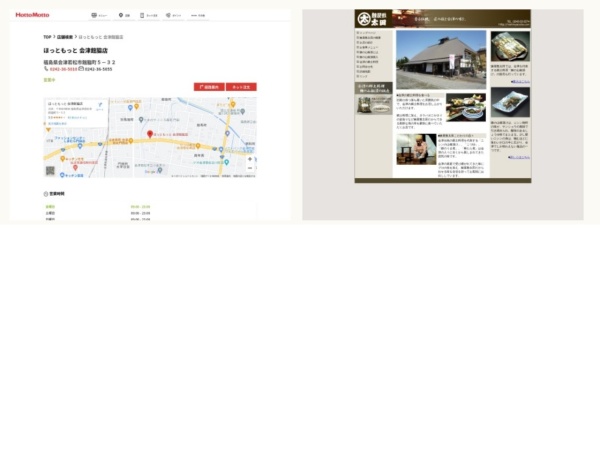The width and height of the screenshot is (600, 450).
Task: Click the red Hotto Motto map pin
Action: pos(150,134)
